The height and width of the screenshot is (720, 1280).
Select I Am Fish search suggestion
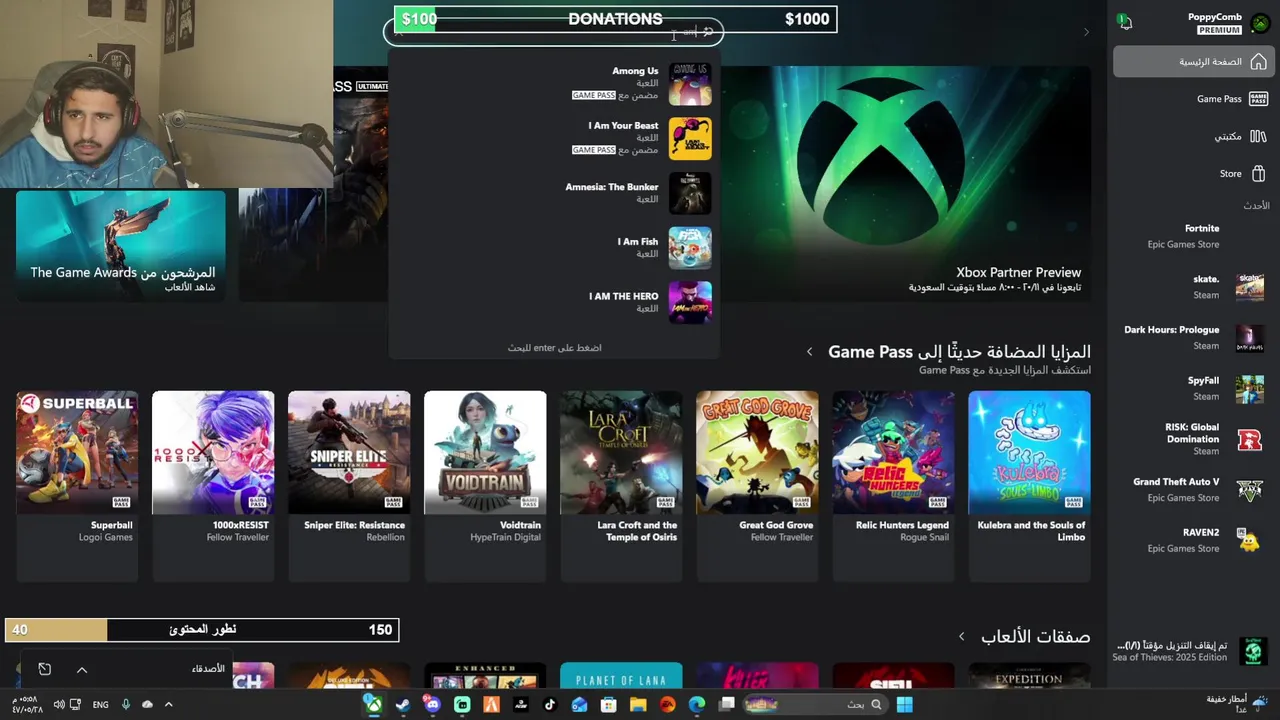pyautogui.click(x=554, y=248)
